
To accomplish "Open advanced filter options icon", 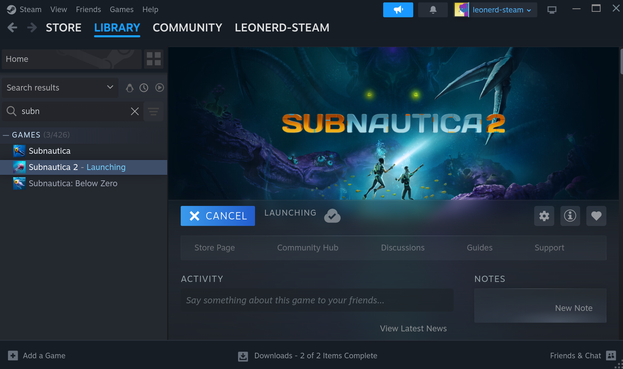I will [x=153, y=111].
